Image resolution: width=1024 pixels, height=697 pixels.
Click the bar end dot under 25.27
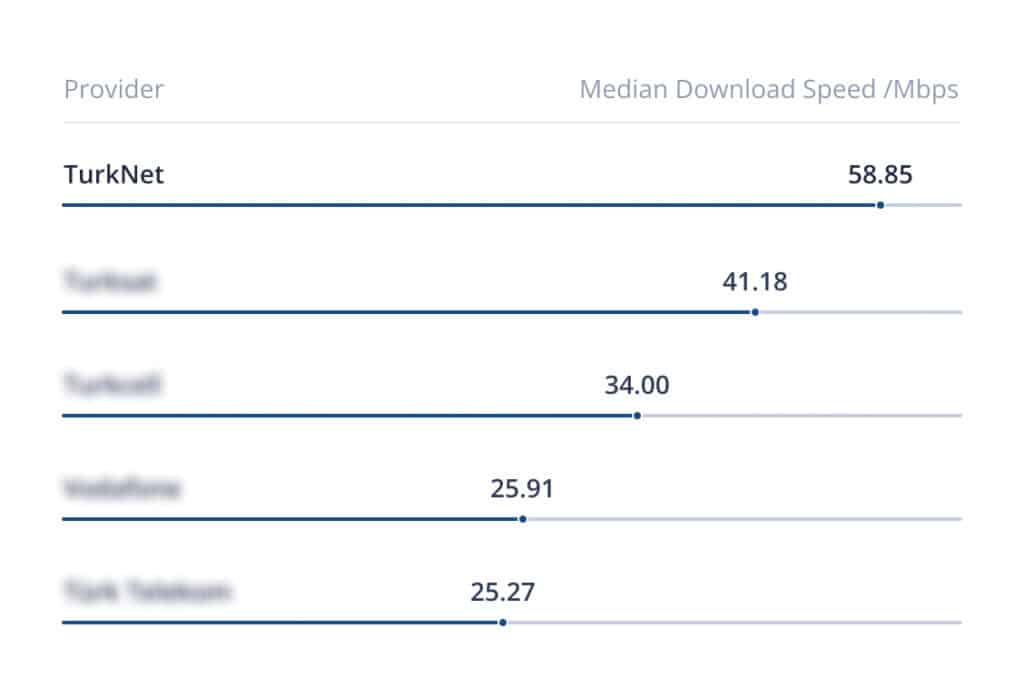[502, 622]
